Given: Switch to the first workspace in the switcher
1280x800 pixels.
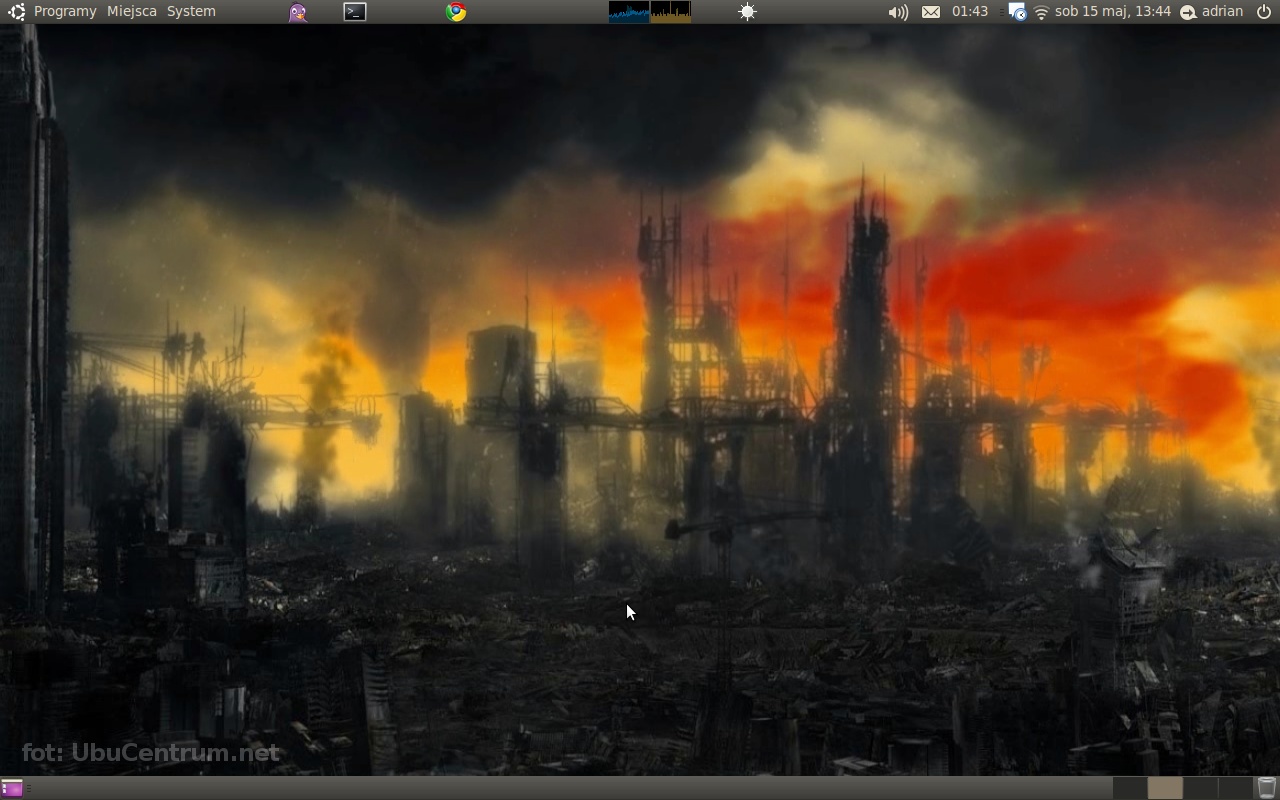Looking at the screenshot, I should (1130, 788).
